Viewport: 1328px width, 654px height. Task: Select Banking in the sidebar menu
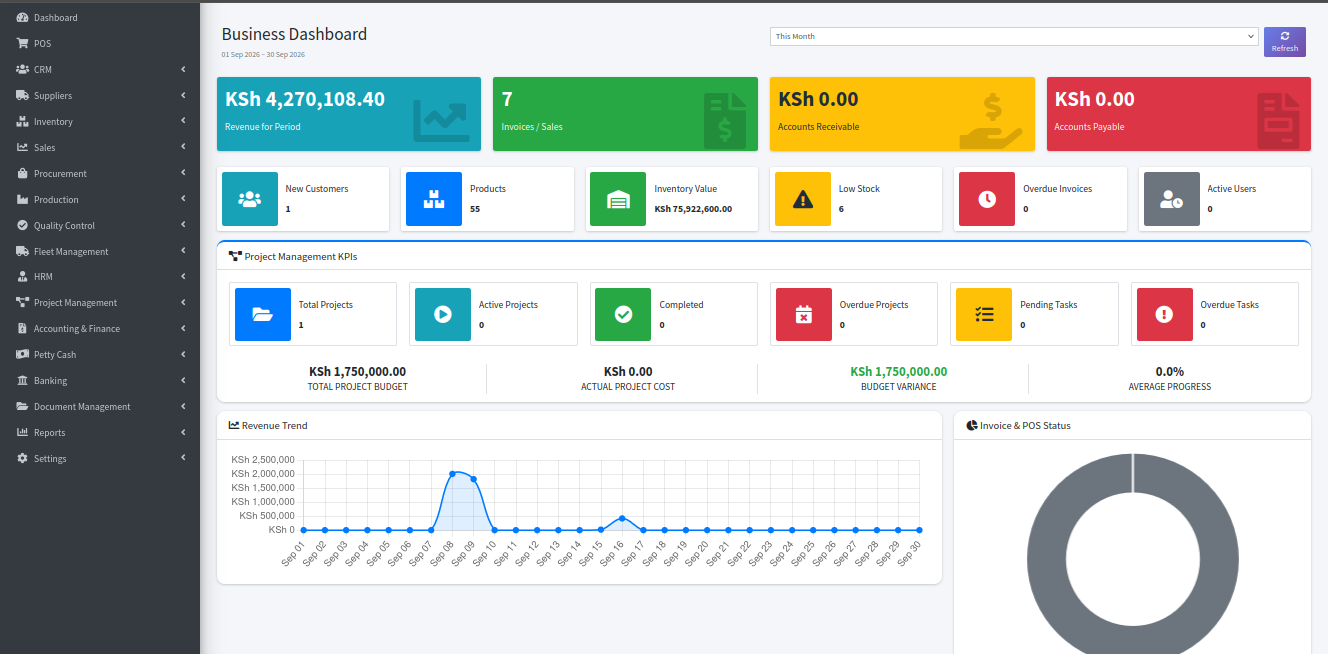pos(100,381)
